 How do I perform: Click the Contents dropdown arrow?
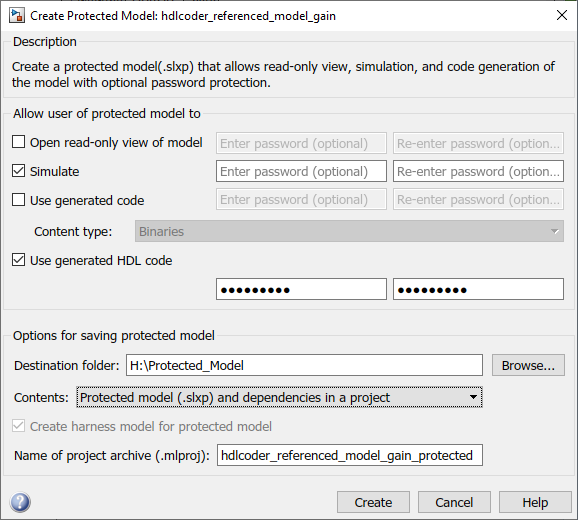[x=473, y=397]
